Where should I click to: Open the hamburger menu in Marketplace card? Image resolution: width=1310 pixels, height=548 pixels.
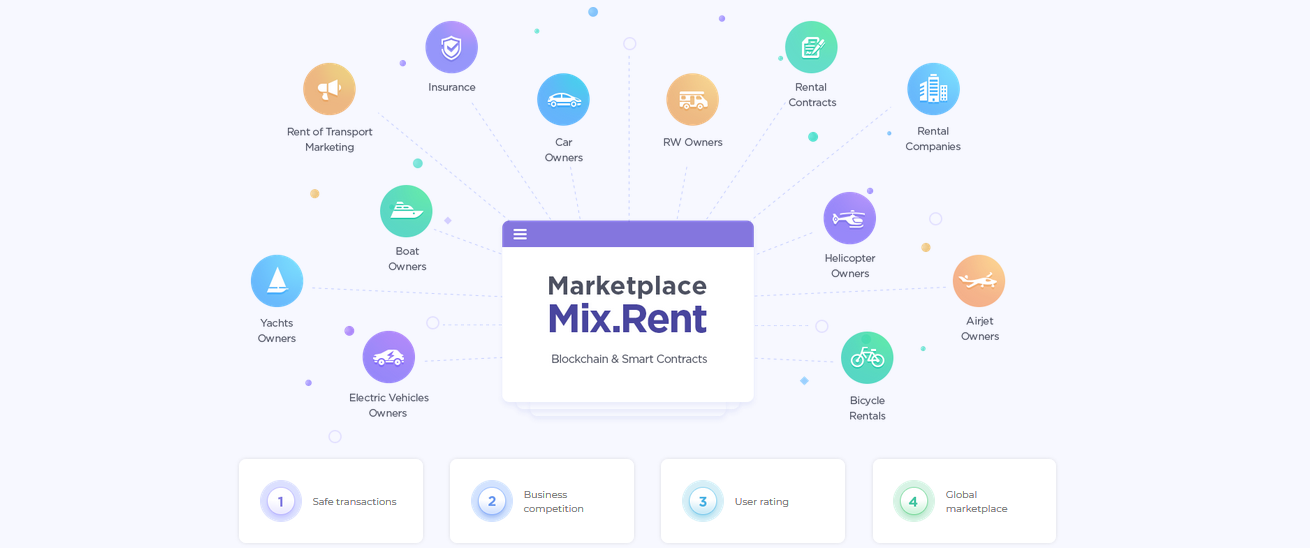520,234
